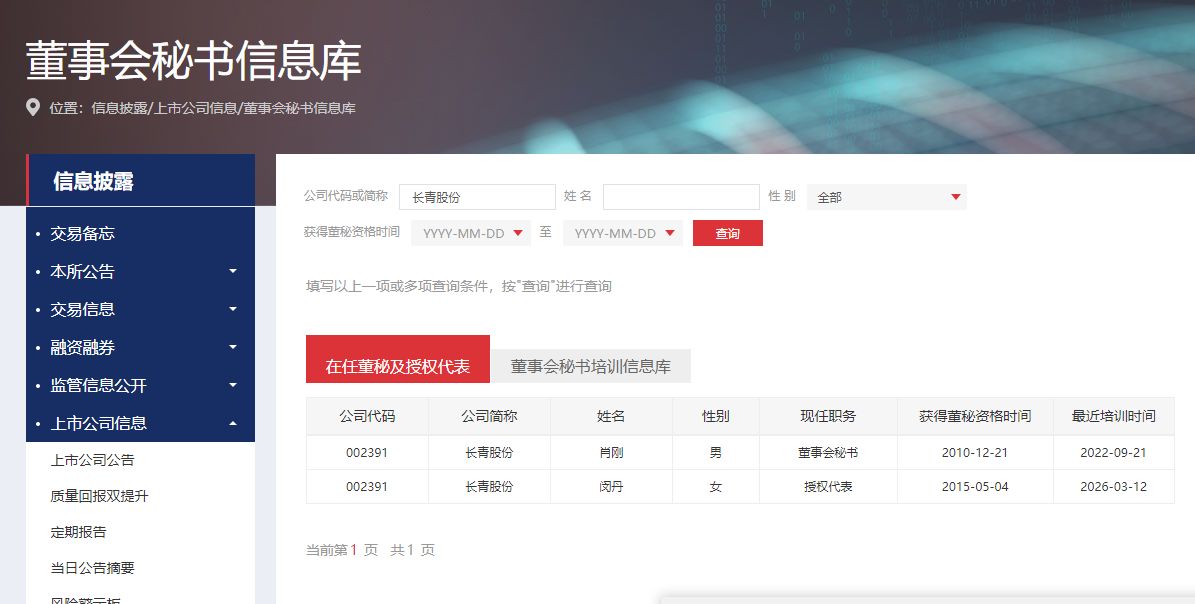Open 监管信息公开 sidebar menu item
Image resolution: width=1195 pixels, height=604 pixels.
coord(98,385)
